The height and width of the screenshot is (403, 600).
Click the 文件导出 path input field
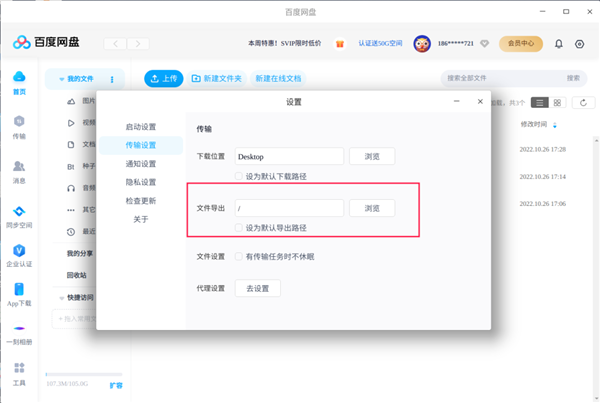coord(289,208)
